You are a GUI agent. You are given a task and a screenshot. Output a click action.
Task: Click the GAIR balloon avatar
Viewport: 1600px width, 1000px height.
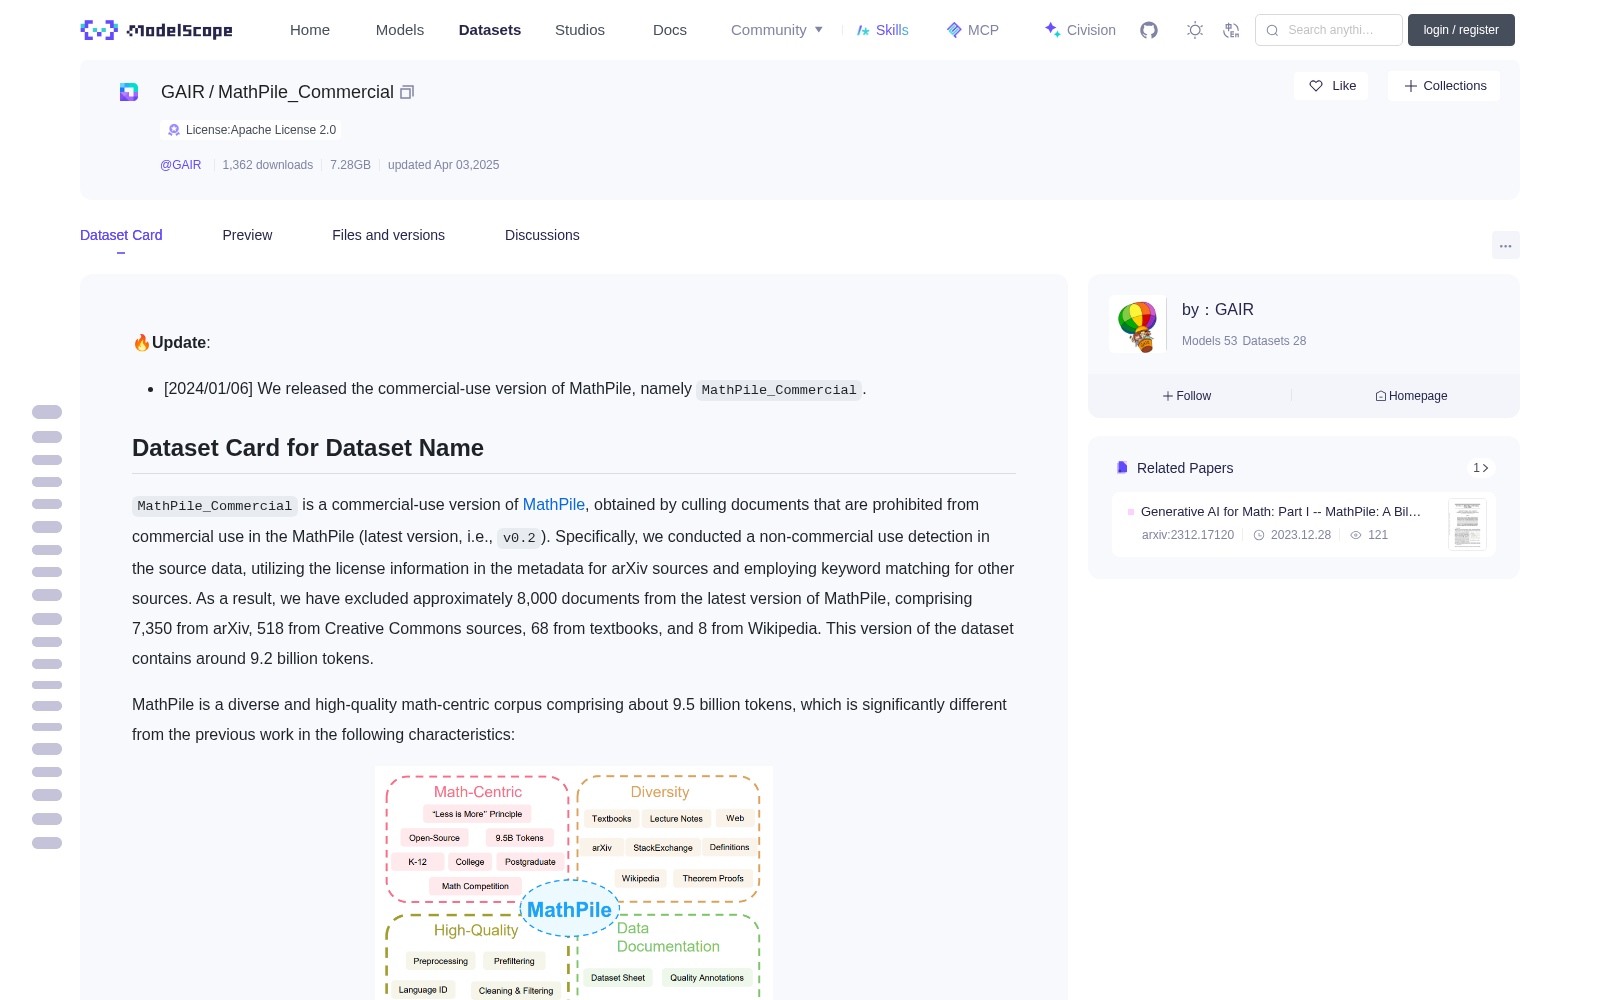(1137, 325)
